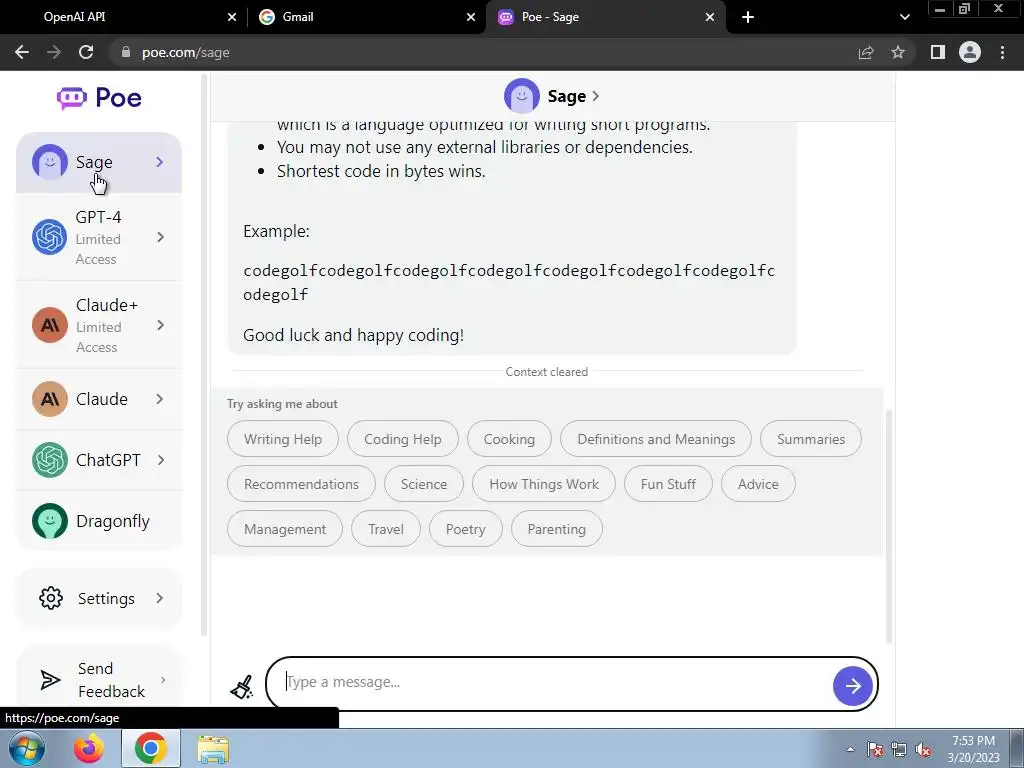Click the Settings gear icon

(51, 598)
